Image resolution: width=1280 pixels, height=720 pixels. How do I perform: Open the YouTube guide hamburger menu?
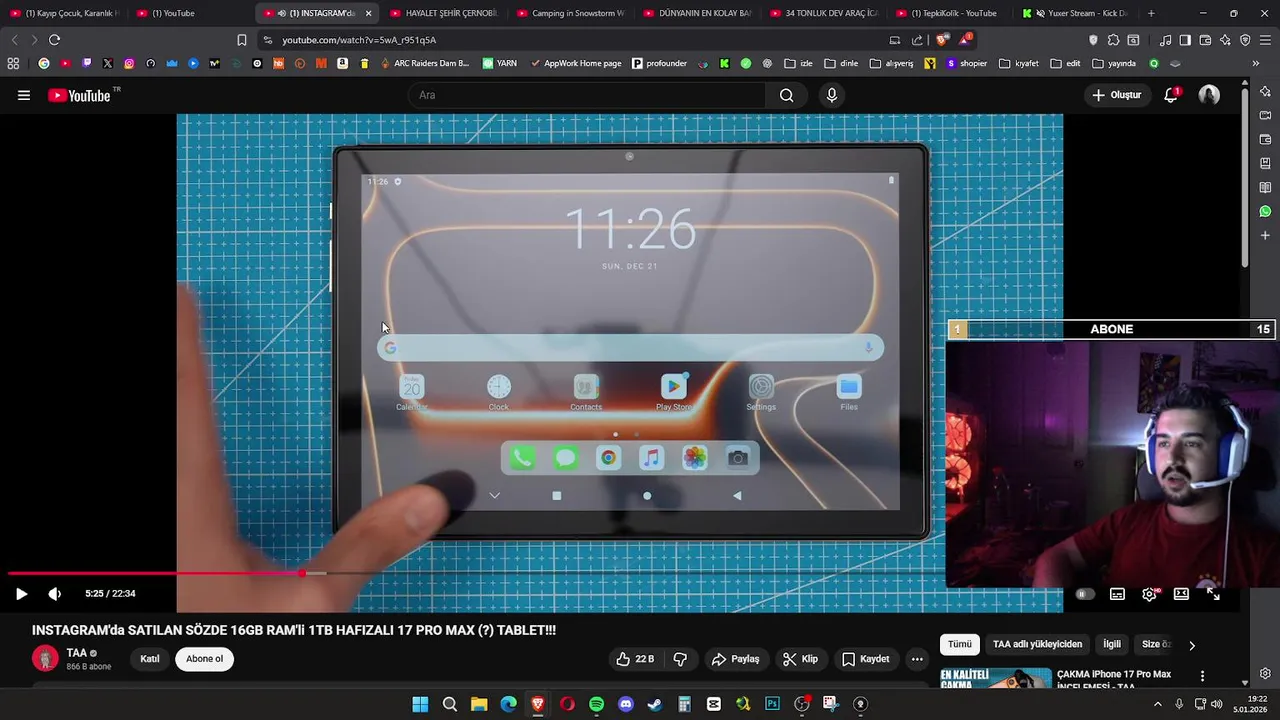tap(24, 95)
